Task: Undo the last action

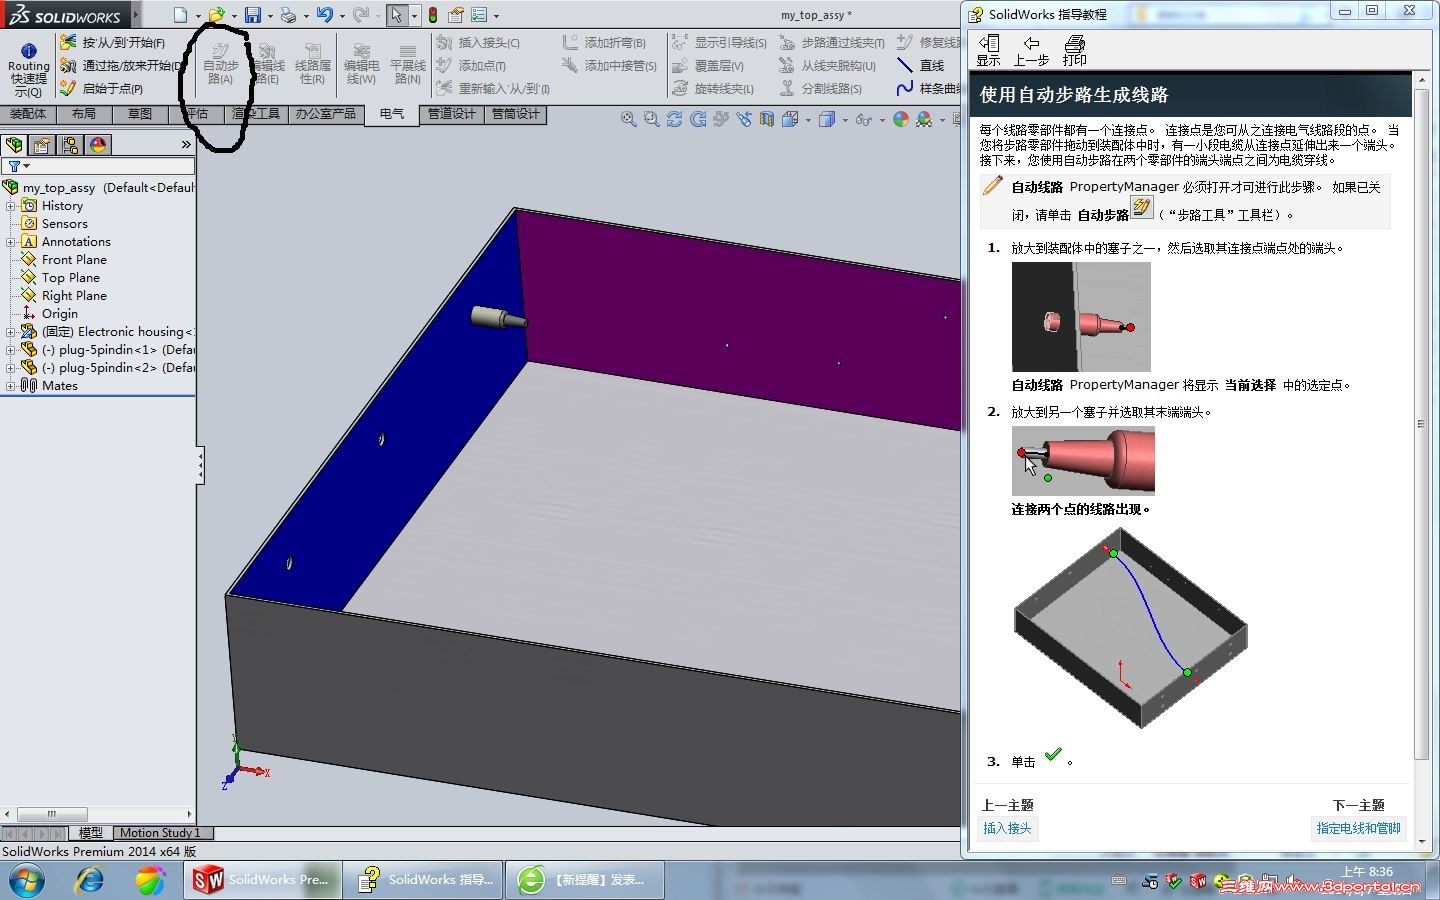Action: click(324, 15)
